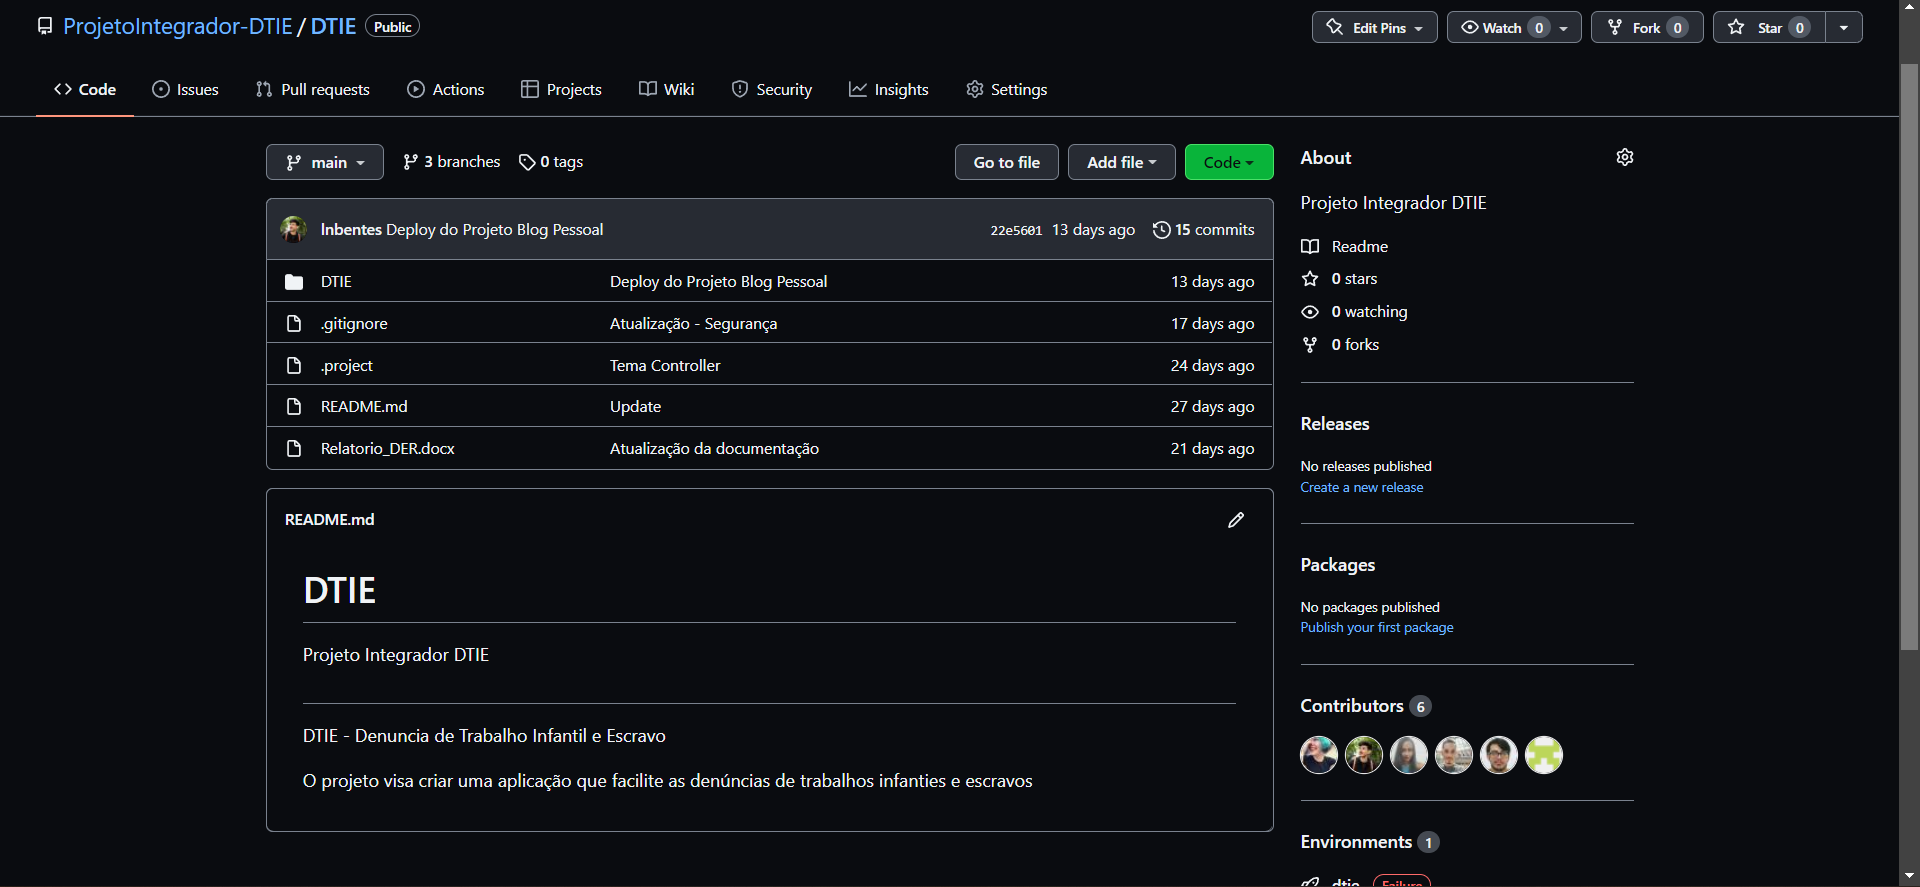Viewport: 1920px width, 887px height.
Task: View the 3 branches link
Action: pyautogui.click(x=452, y=162)
